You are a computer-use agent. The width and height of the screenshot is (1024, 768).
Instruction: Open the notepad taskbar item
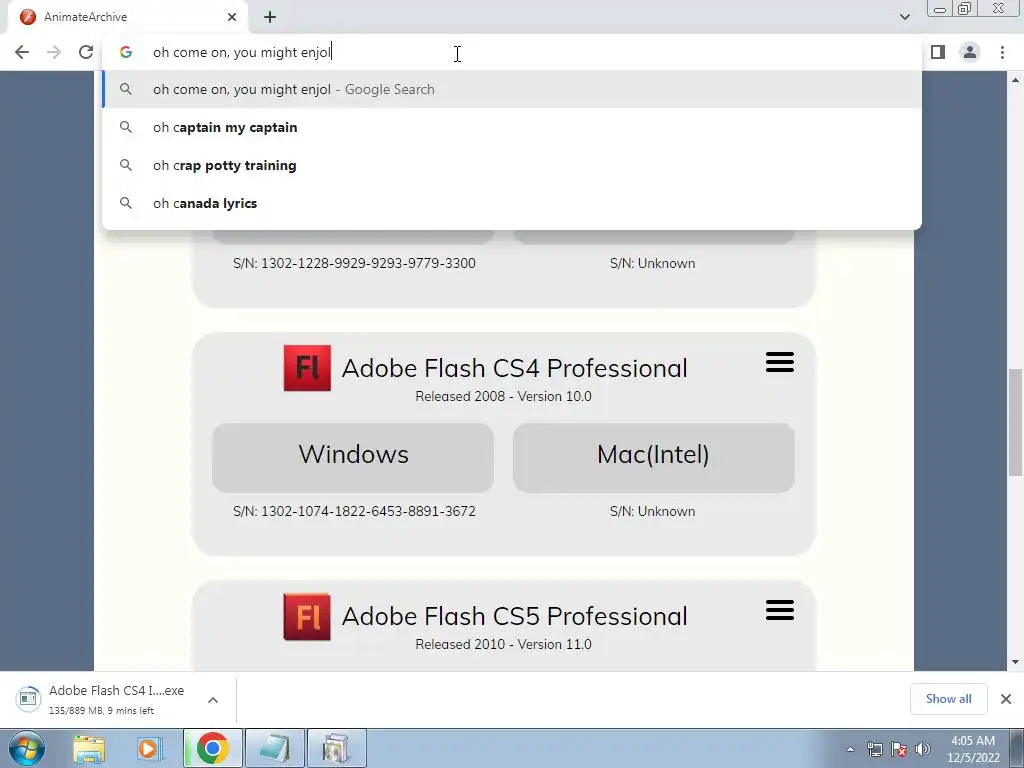point(274,748)
